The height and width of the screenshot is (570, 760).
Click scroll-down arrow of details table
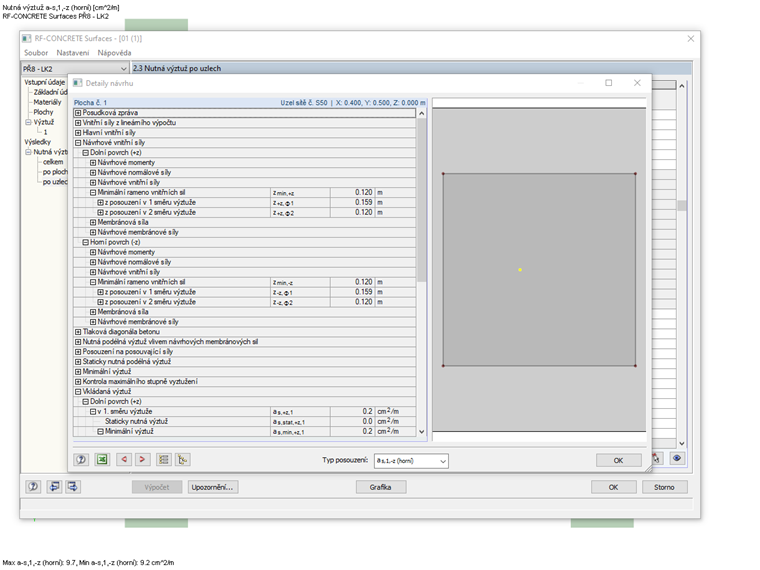tap(421, 431)
